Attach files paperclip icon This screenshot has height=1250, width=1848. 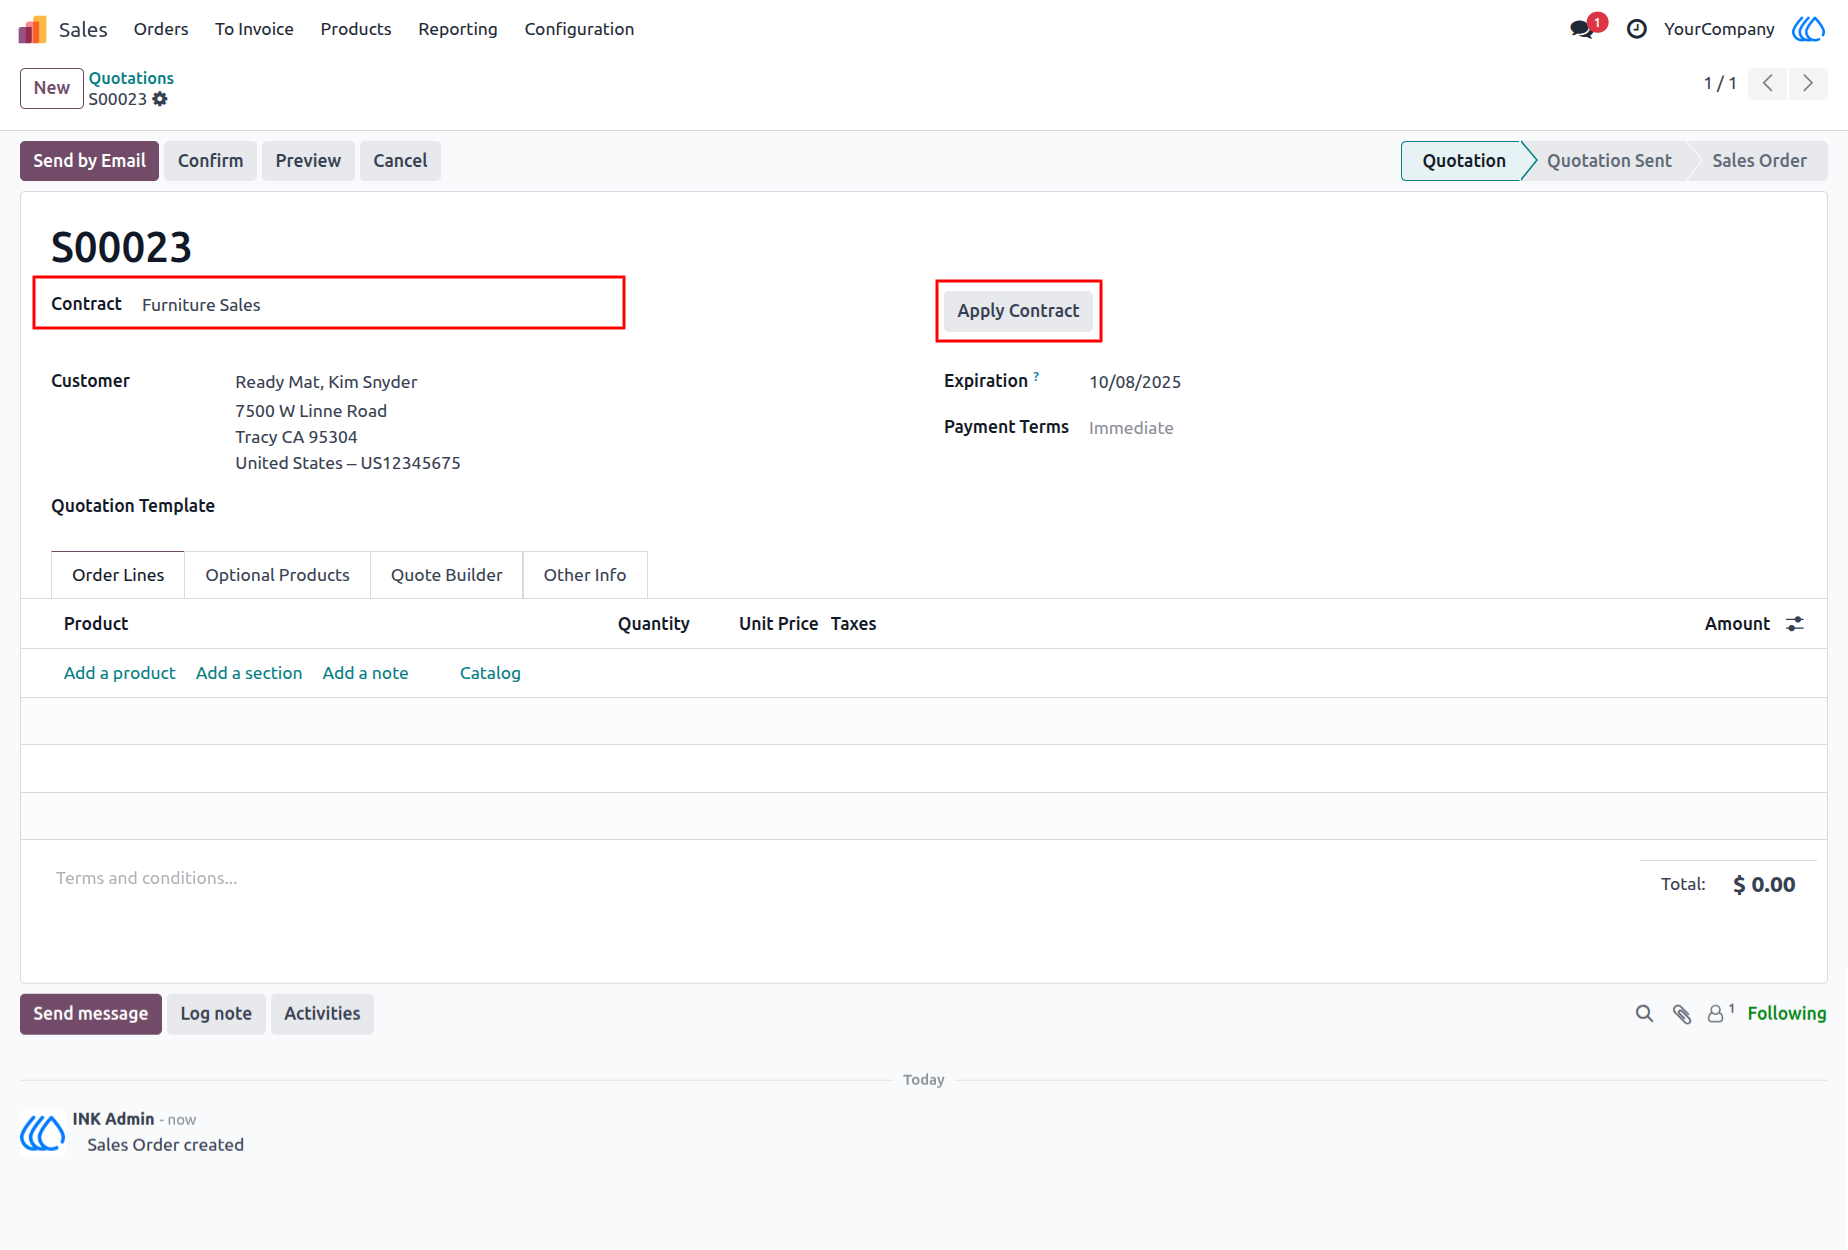click(x=1682, y=1014)
